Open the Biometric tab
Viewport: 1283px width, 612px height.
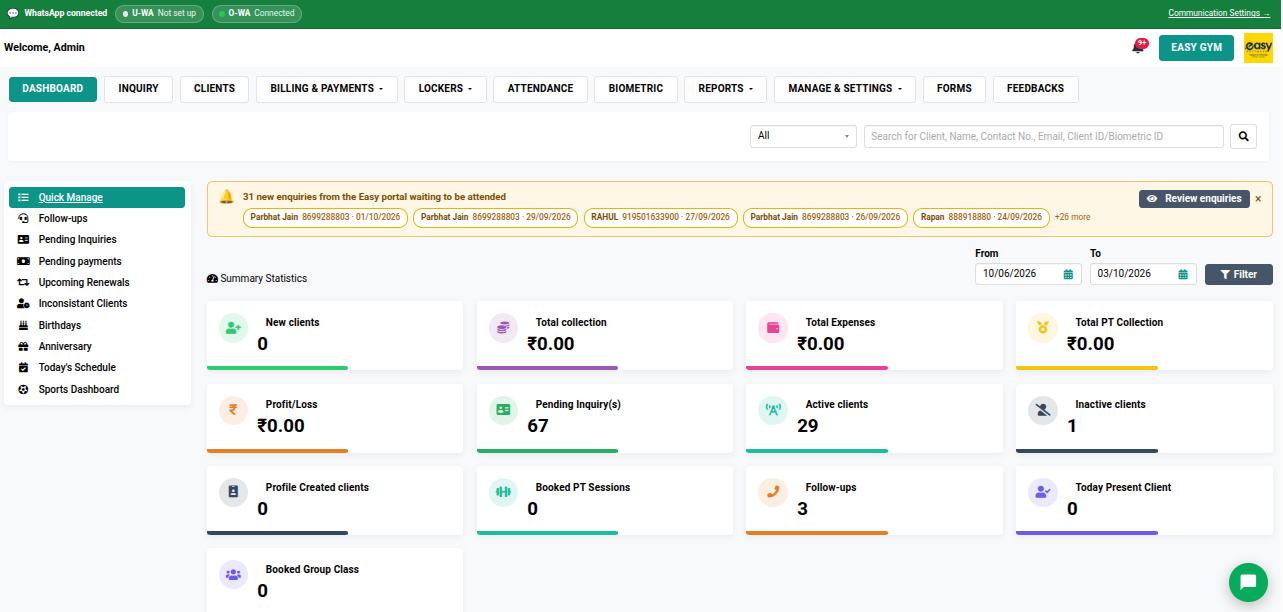(636, 89)
